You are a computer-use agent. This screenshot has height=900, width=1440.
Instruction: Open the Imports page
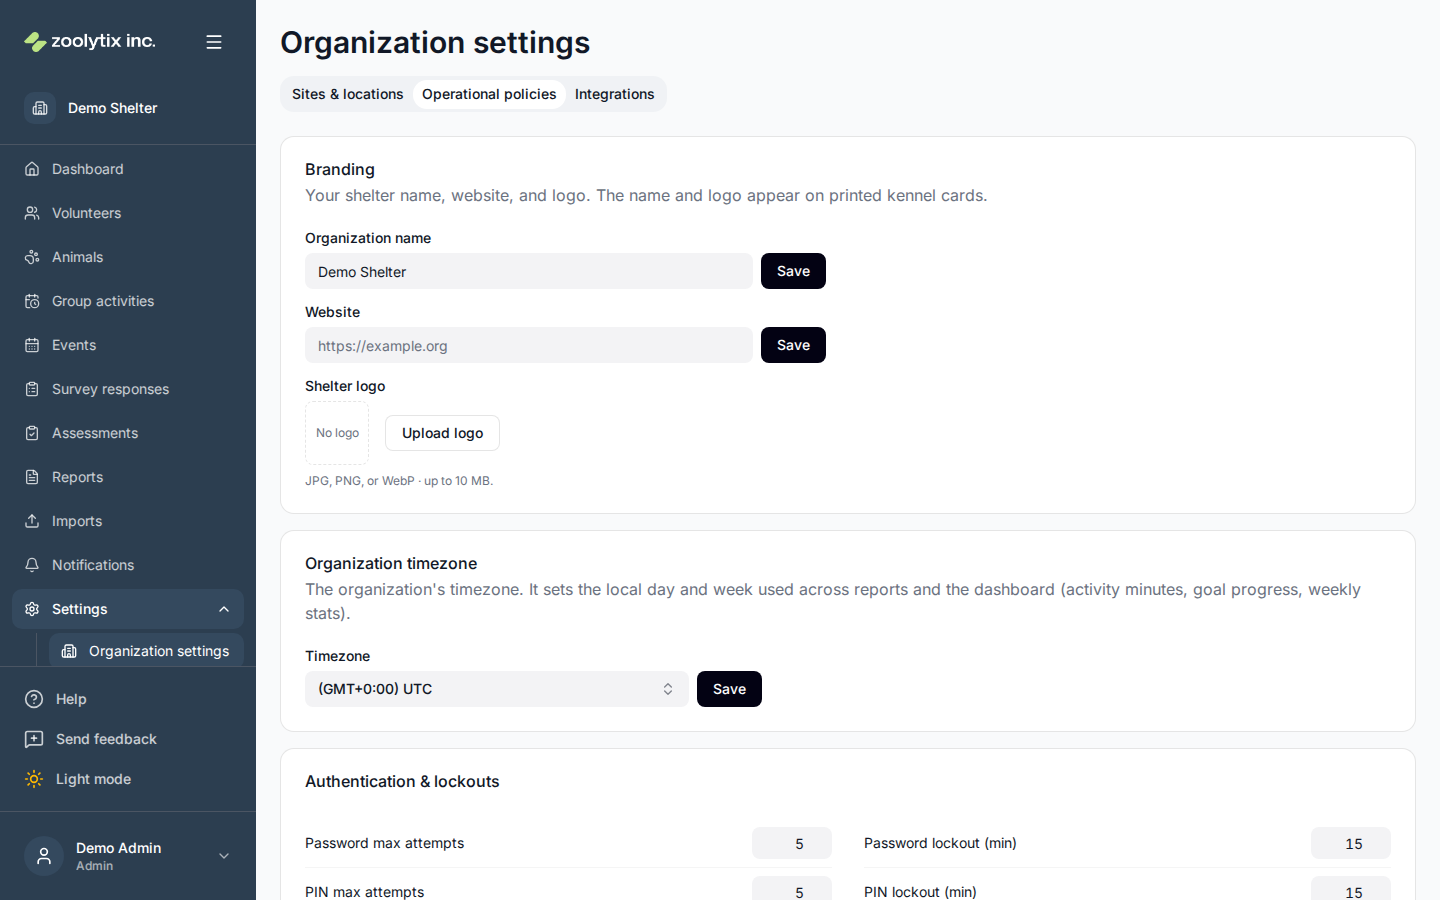pyautogui.click(x=128, y=521)
